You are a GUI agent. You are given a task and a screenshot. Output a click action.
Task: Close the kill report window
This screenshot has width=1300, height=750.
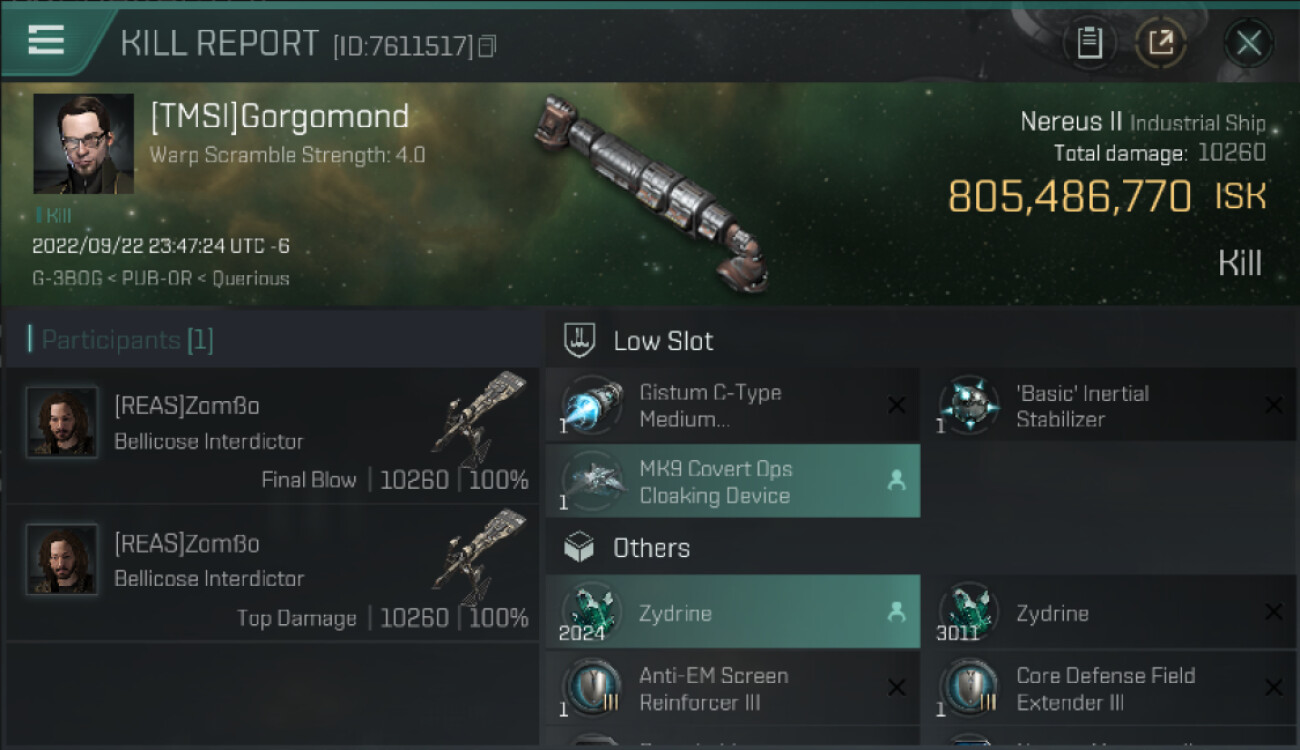coord(1248,43)
